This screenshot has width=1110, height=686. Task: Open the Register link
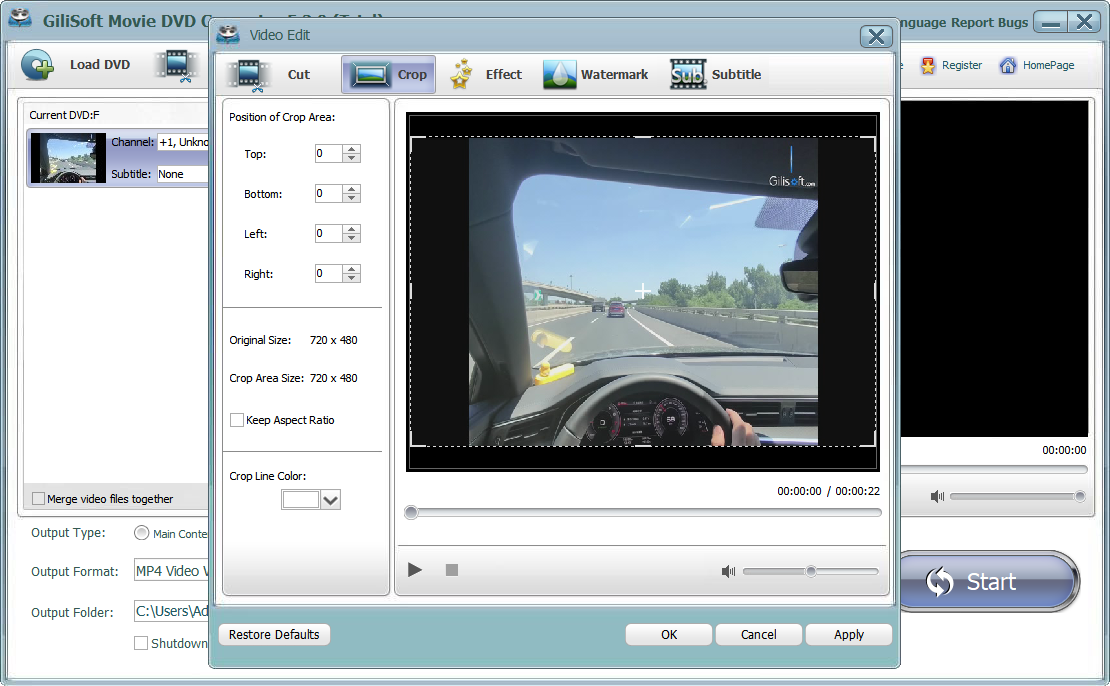pyautogui.click(x=961, y=65)
